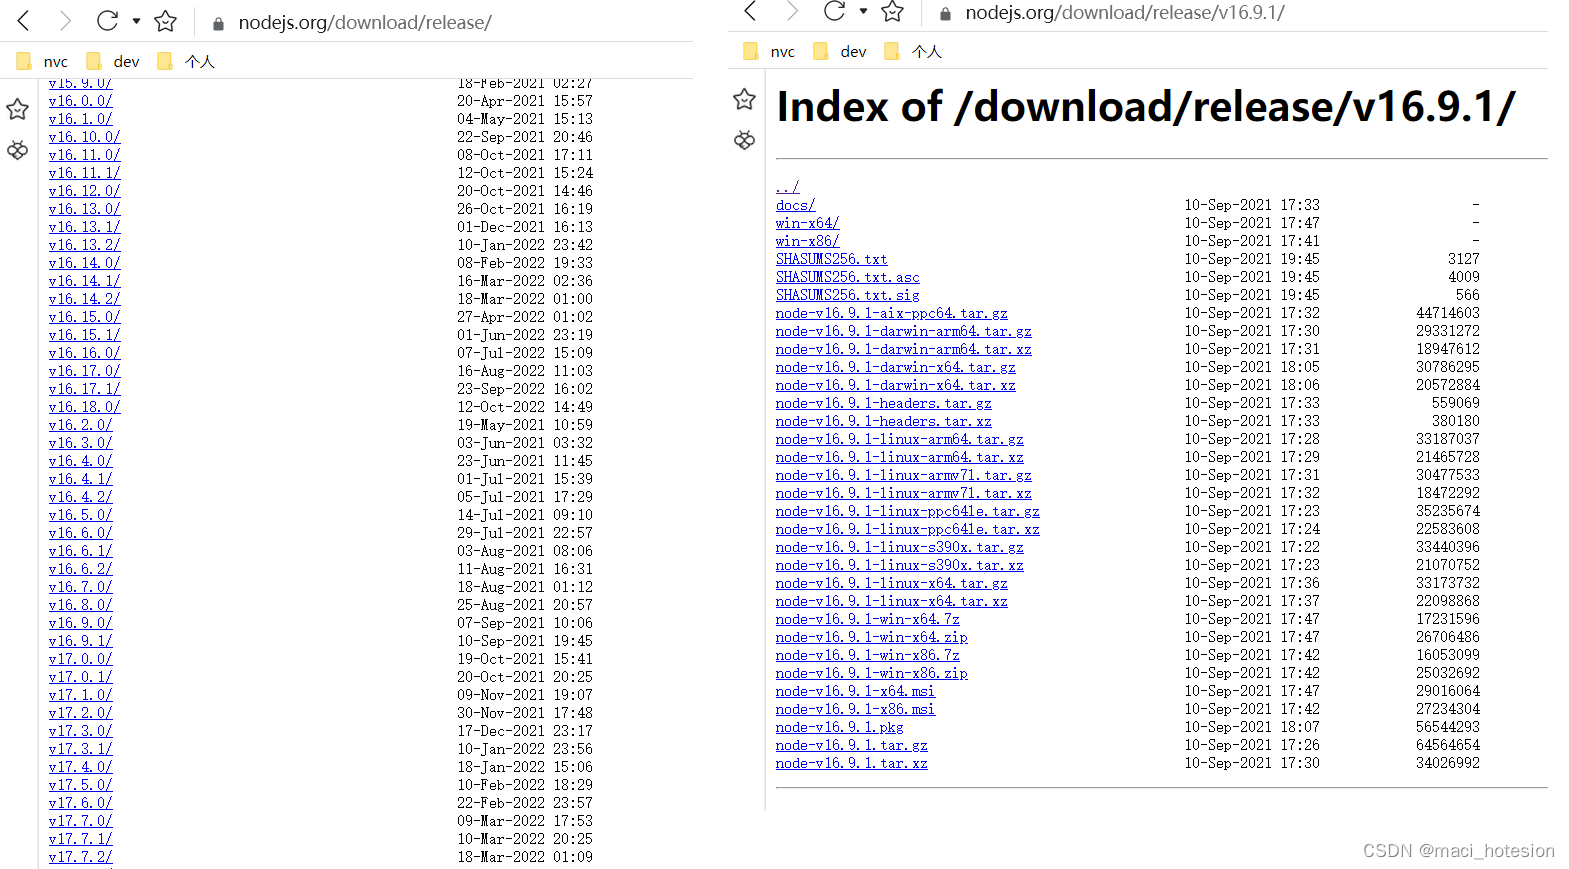The height and width of the screenshot is (869, 1569).
Task: Go forward in the v16.9.1 browser window
Action: click(792, 11)
